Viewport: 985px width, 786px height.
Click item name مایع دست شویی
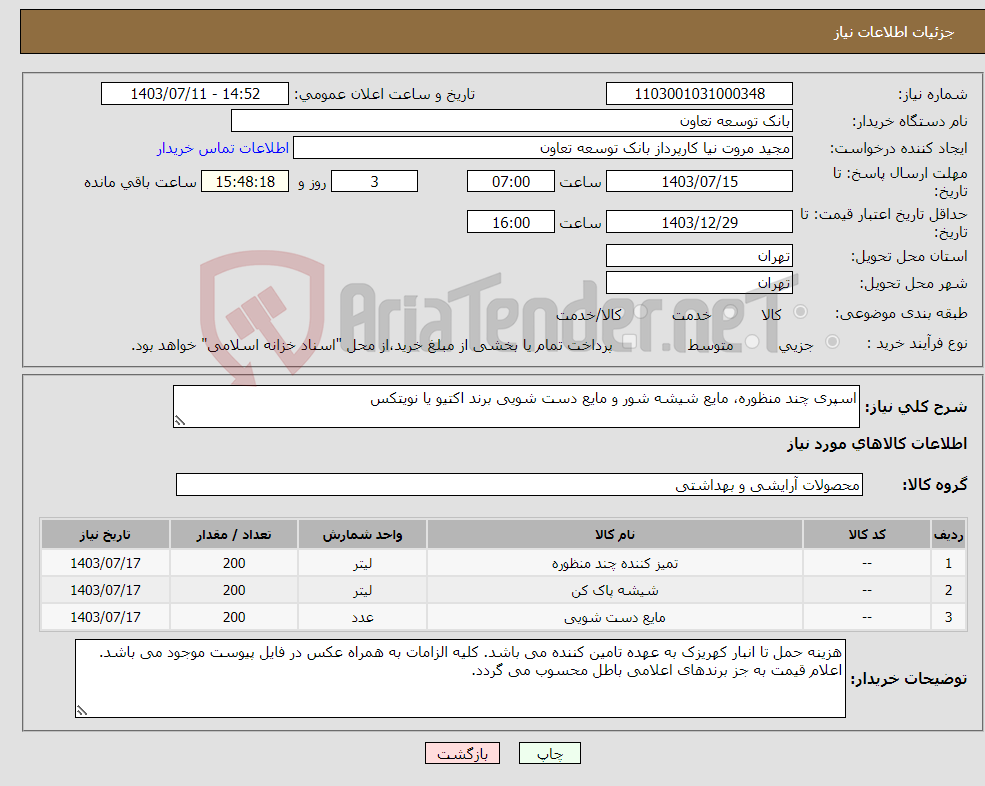[614, 618]
